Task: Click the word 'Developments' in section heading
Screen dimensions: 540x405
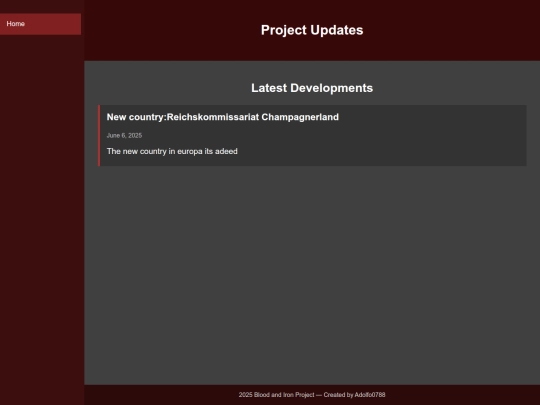Action: click(332, 88)
